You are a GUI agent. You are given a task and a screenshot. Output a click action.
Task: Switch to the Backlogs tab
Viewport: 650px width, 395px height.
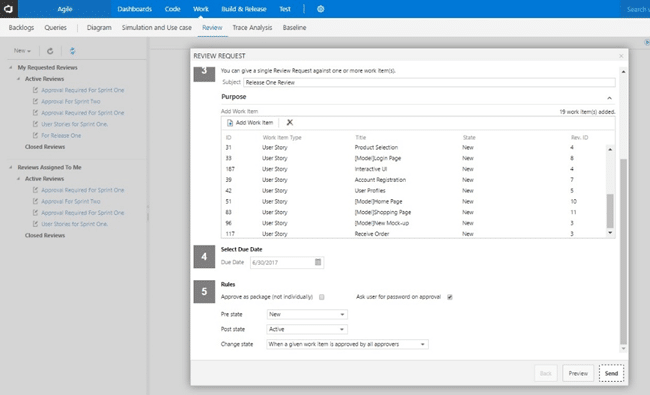coord(21,28)
